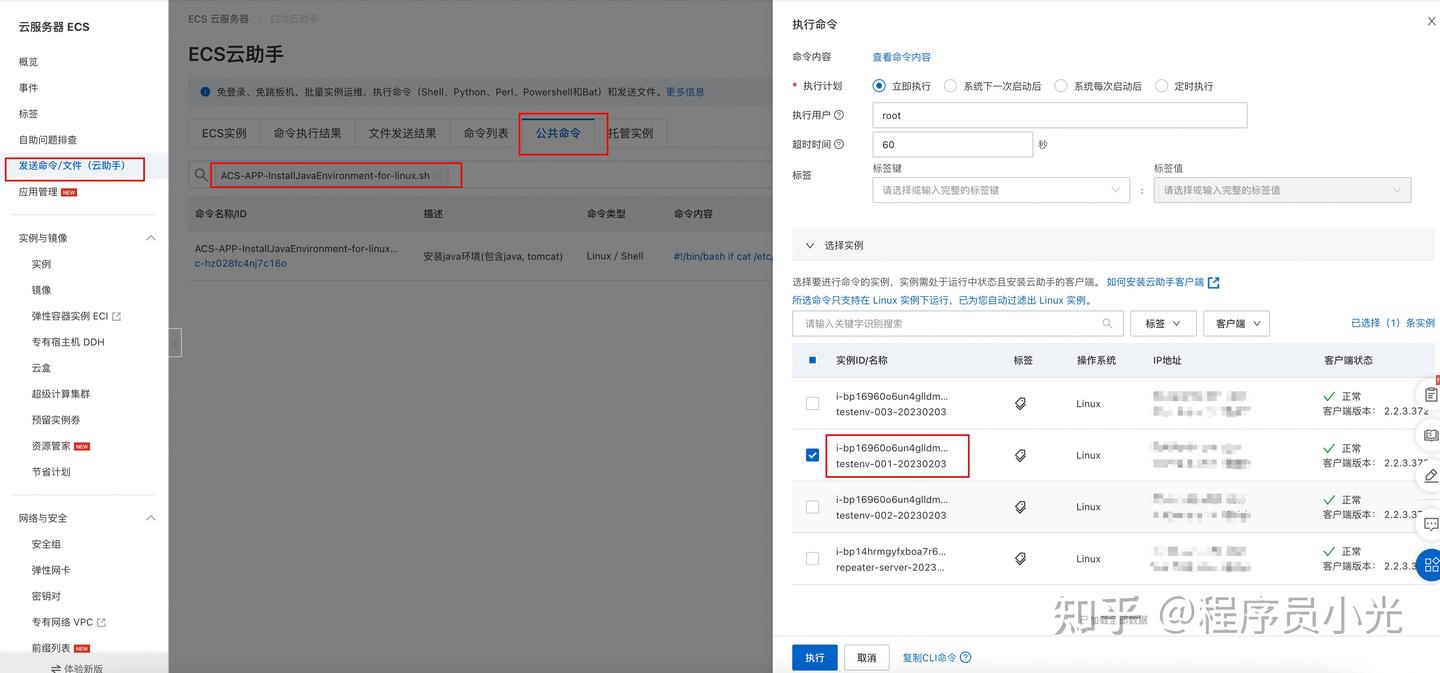
Task: Open the 查看命令内容 link
Action: point(902,57)
